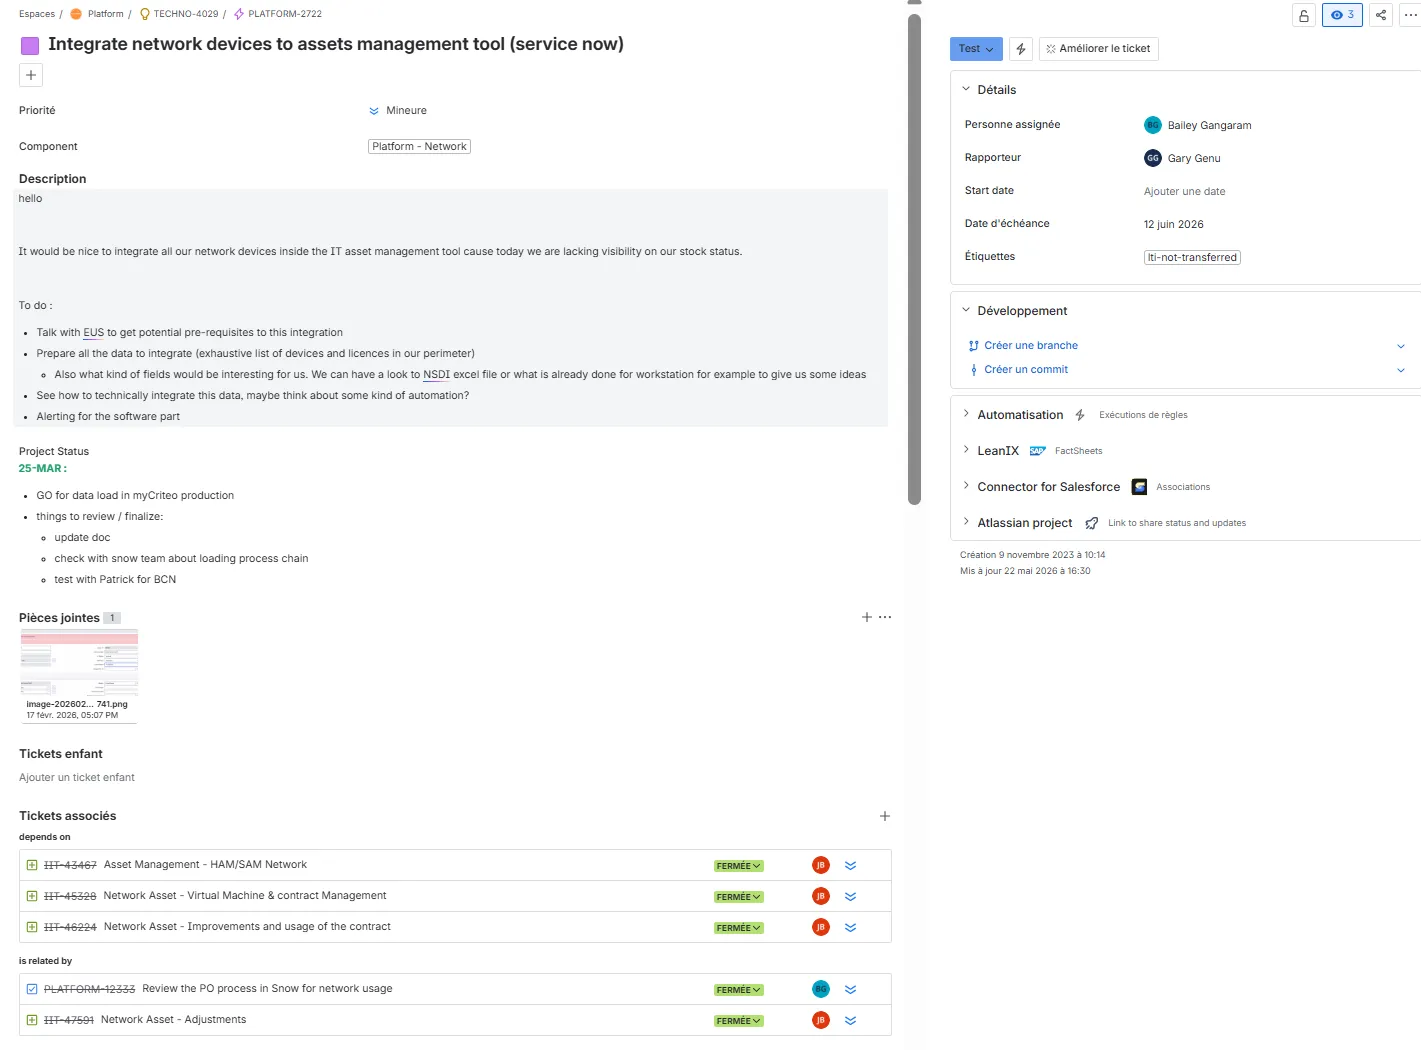
Task: Click assignee avatar on IIT-43467 row
Action: [x=821, y=866]
